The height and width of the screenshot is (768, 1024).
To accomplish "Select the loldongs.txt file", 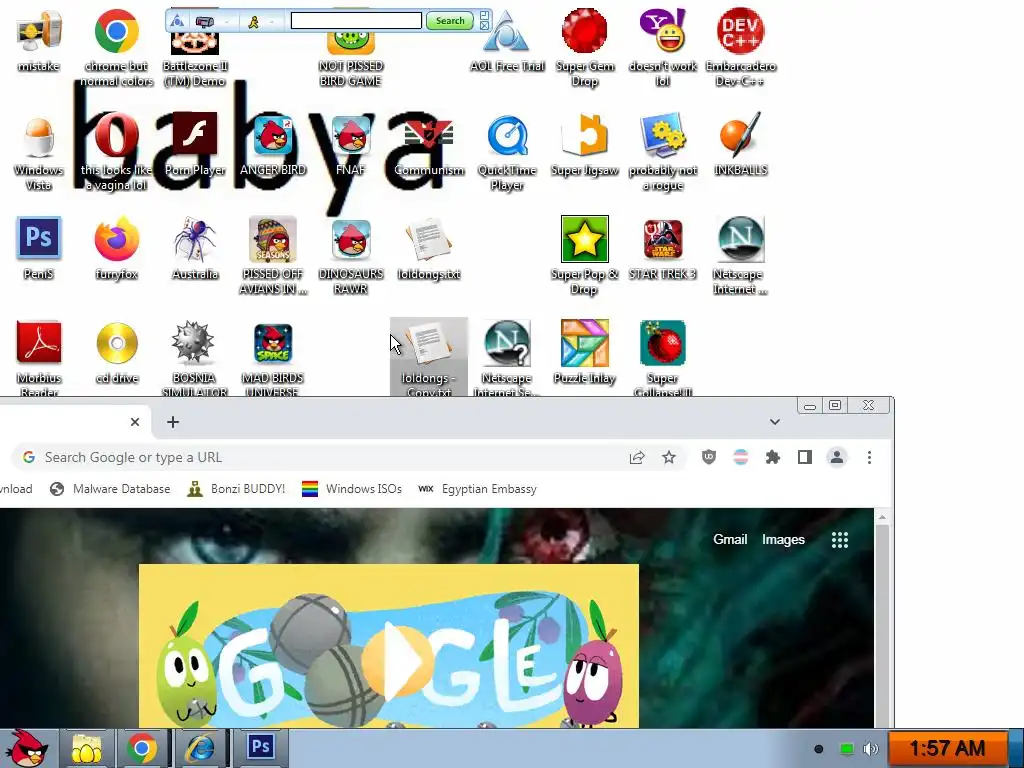I will point(429,249).
